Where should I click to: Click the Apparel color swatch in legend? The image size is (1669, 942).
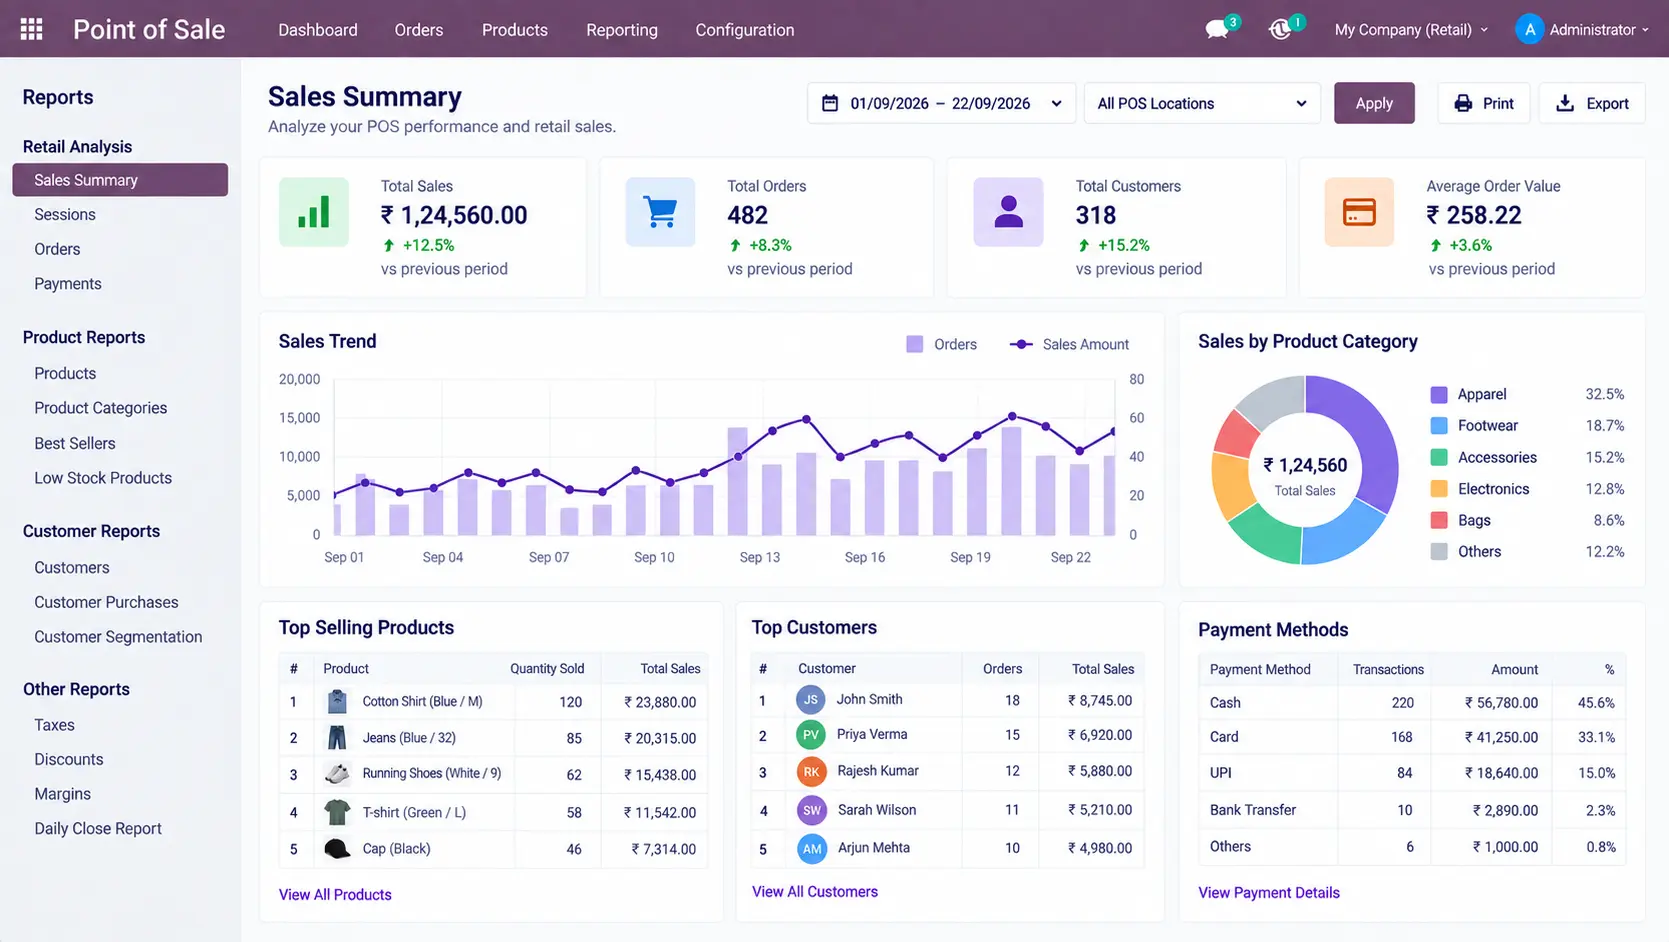[x=1439, y=394]
